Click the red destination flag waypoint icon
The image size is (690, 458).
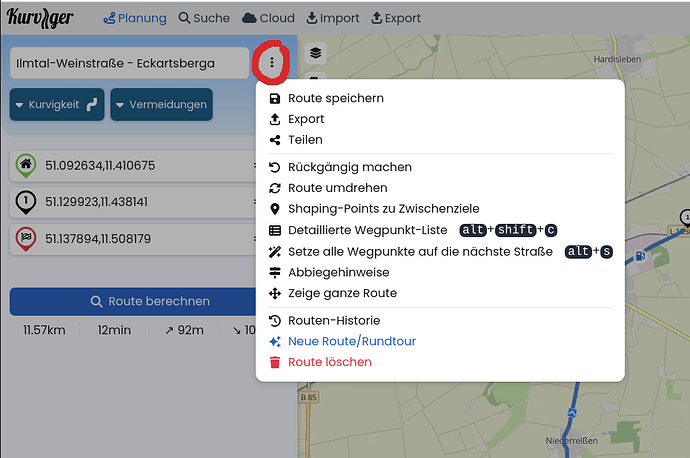[x=26, y=238]
